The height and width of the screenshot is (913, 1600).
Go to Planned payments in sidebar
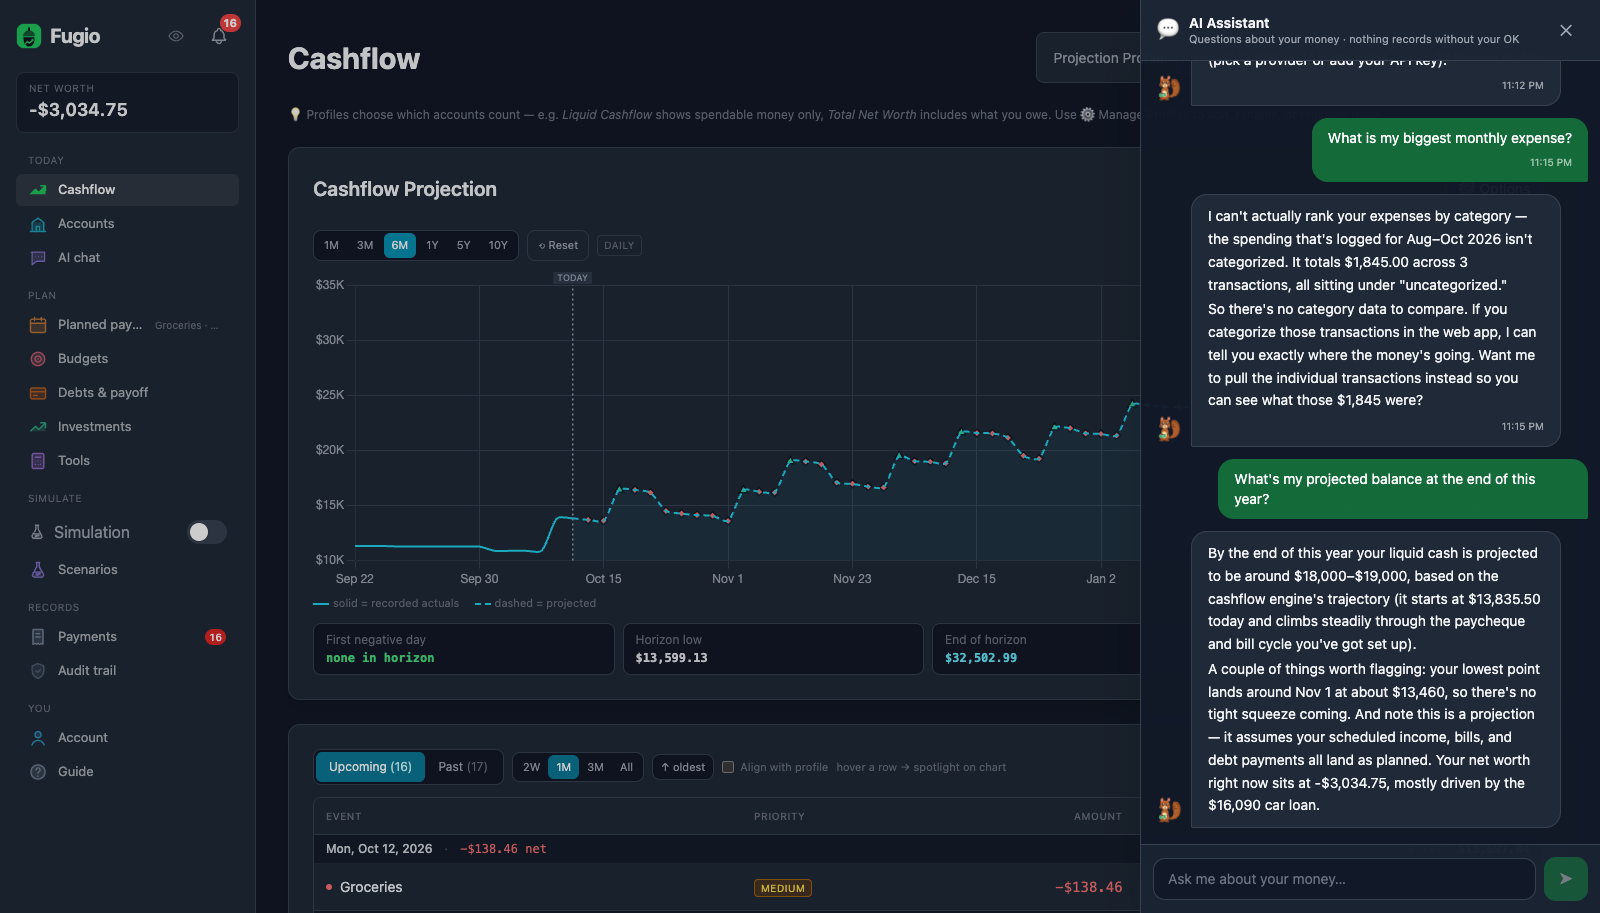(127, 325)
